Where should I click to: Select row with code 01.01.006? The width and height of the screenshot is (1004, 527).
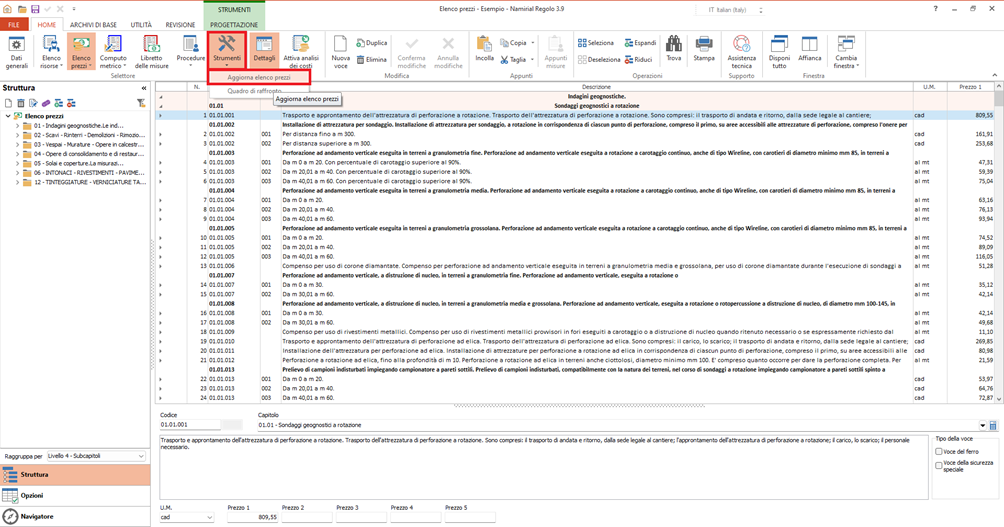575,266
